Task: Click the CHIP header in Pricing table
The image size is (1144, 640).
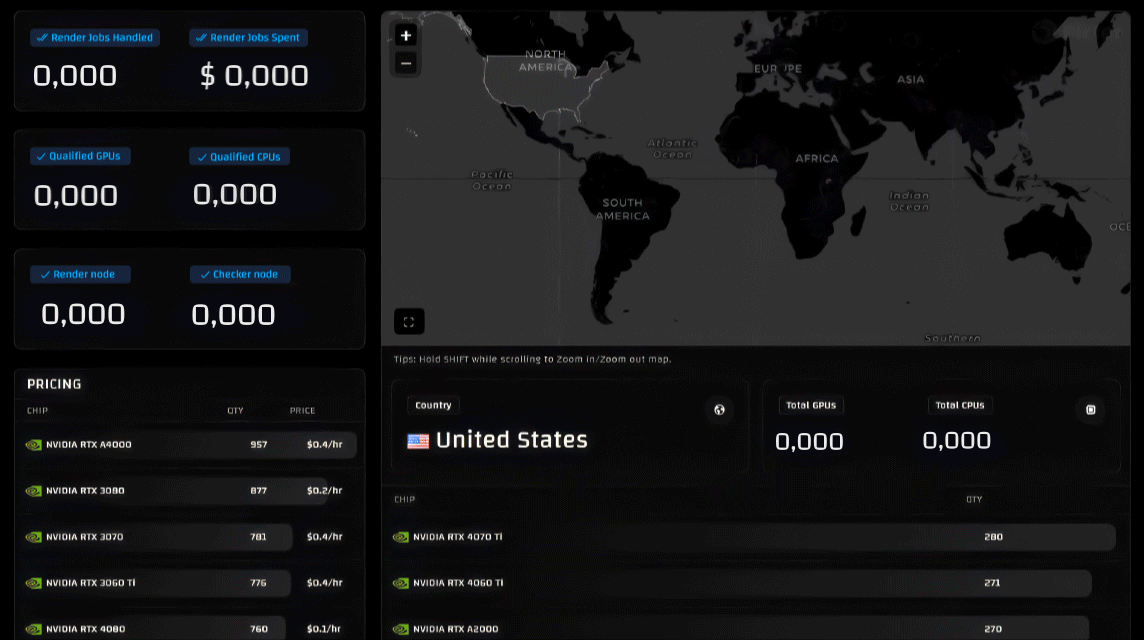Action: (x=37, y=411)
